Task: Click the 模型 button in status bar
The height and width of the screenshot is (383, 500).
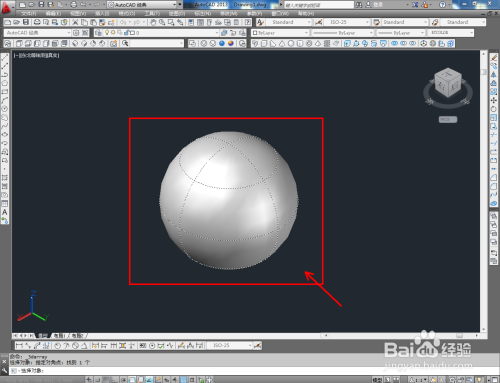Action: pos(377,380)
